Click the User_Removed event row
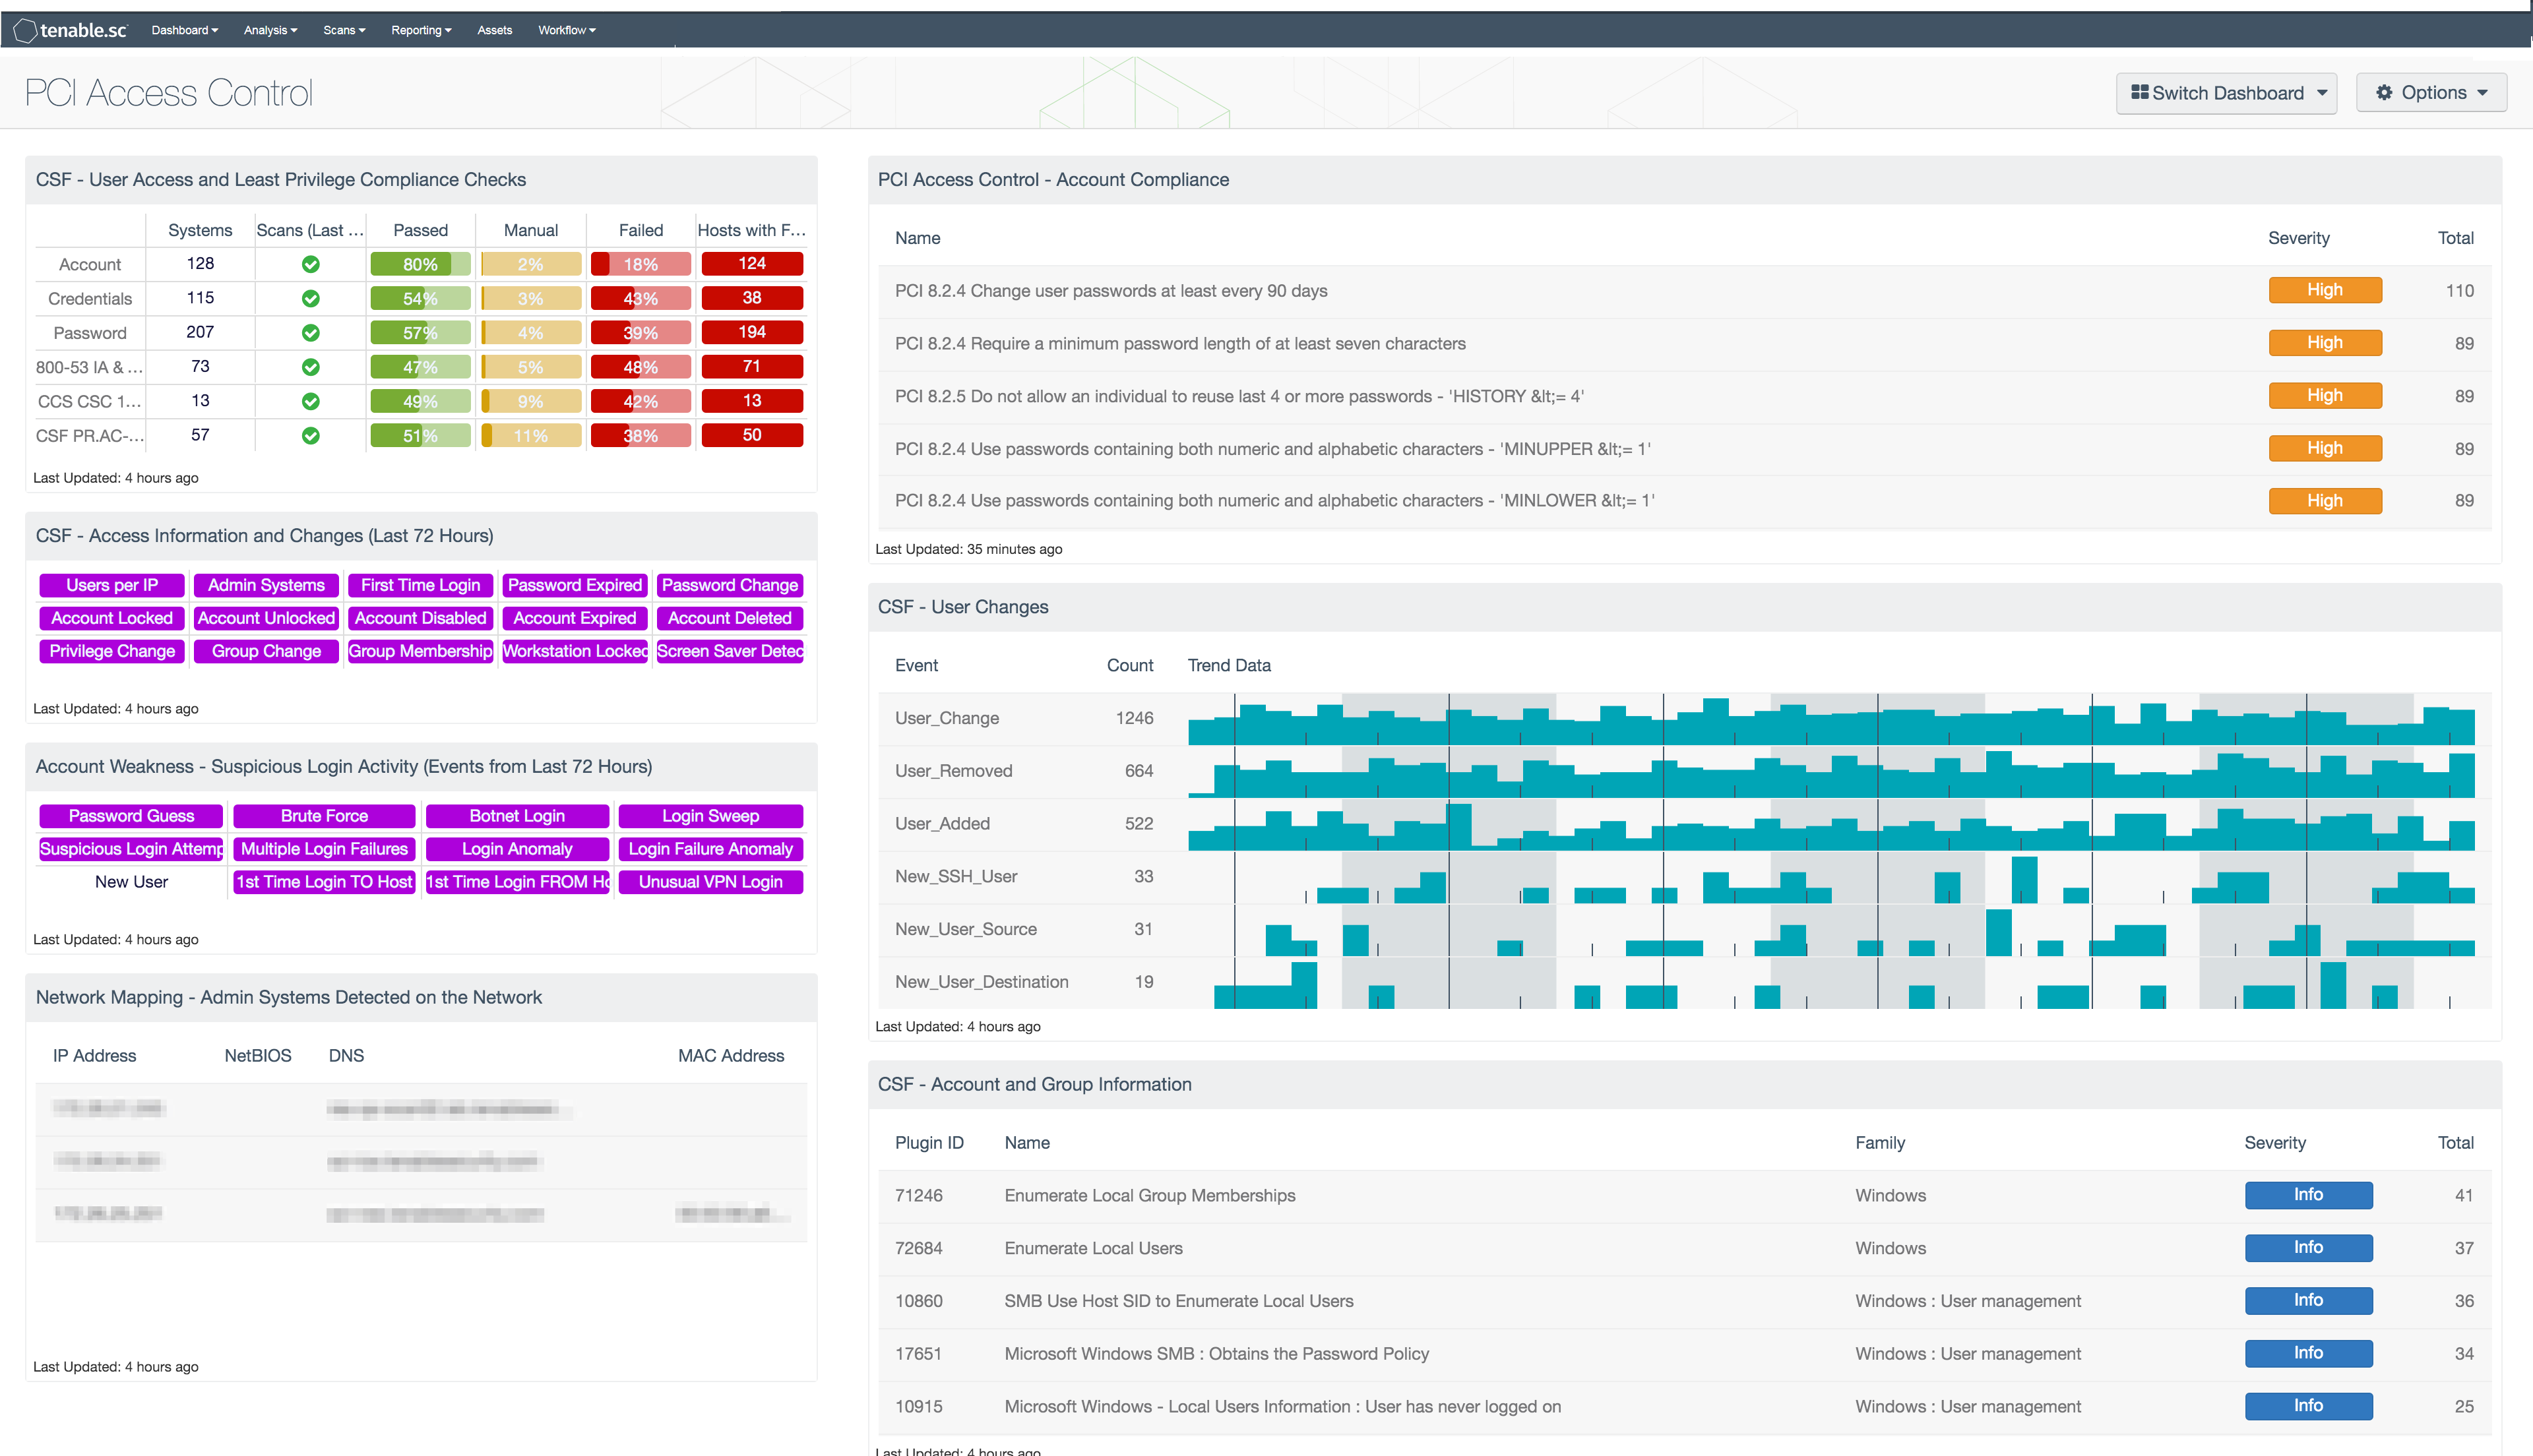The height and width of the screenshot is (1456, 2533). pos(1685,771)
